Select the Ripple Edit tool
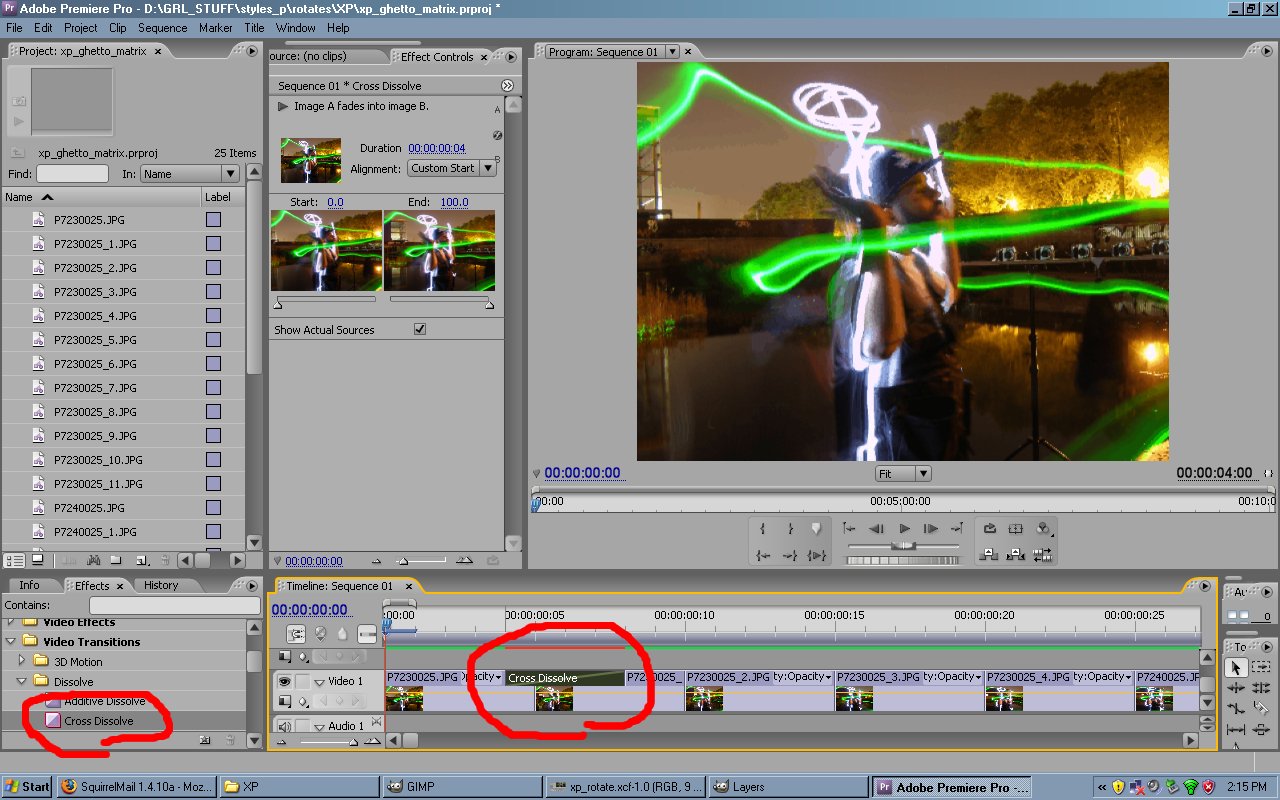 click(x=1237, y=688)
